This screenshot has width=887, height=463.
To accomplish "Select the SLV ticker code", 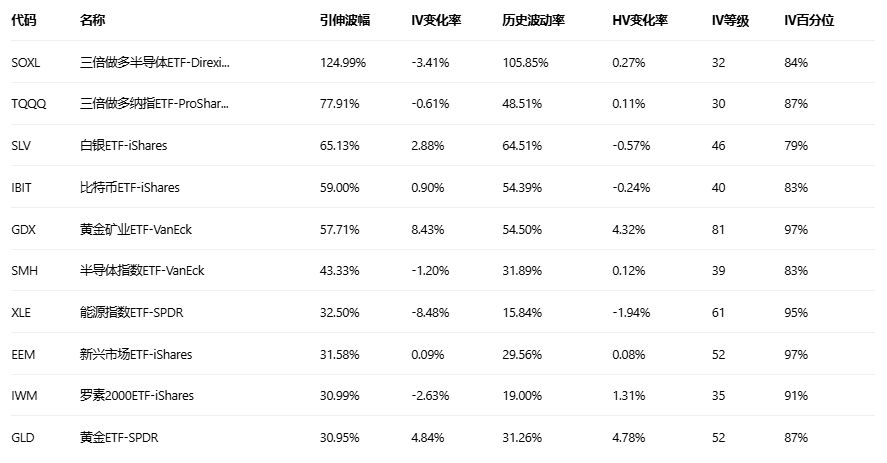I will [x=21, y=145].
